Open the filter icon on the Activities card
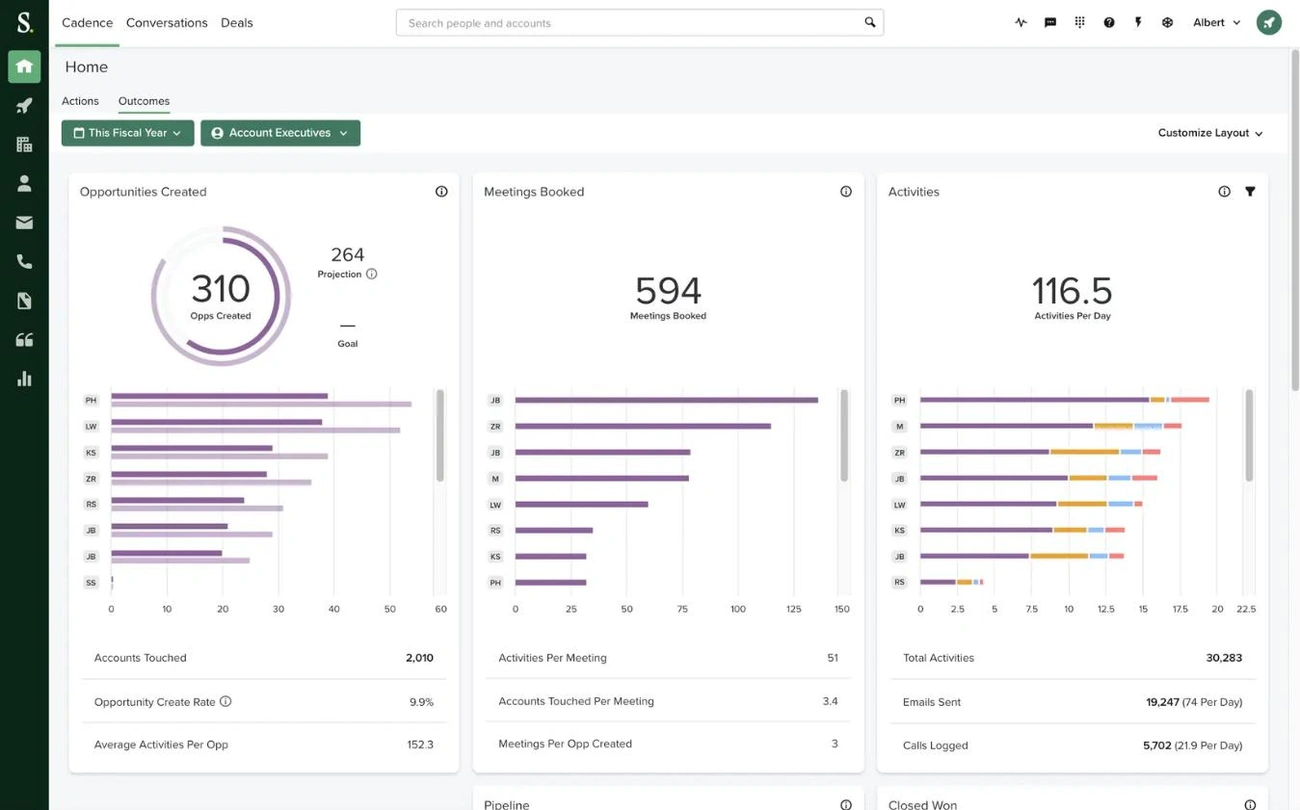 [x=1250, y=191]
